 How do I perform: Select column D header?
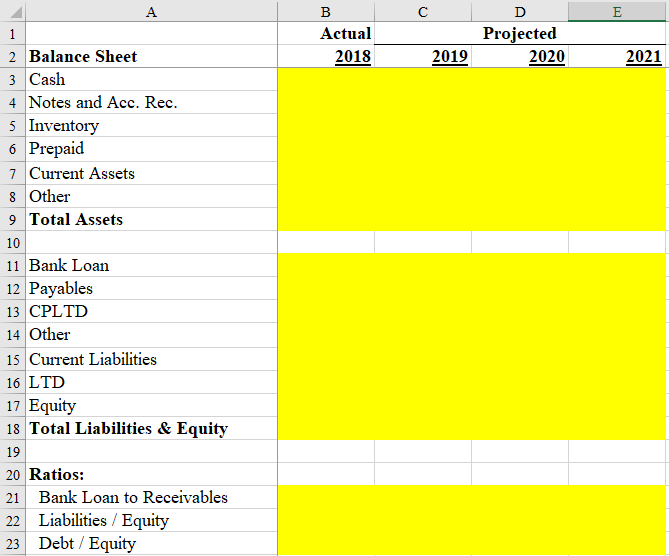tap(520, 12)
